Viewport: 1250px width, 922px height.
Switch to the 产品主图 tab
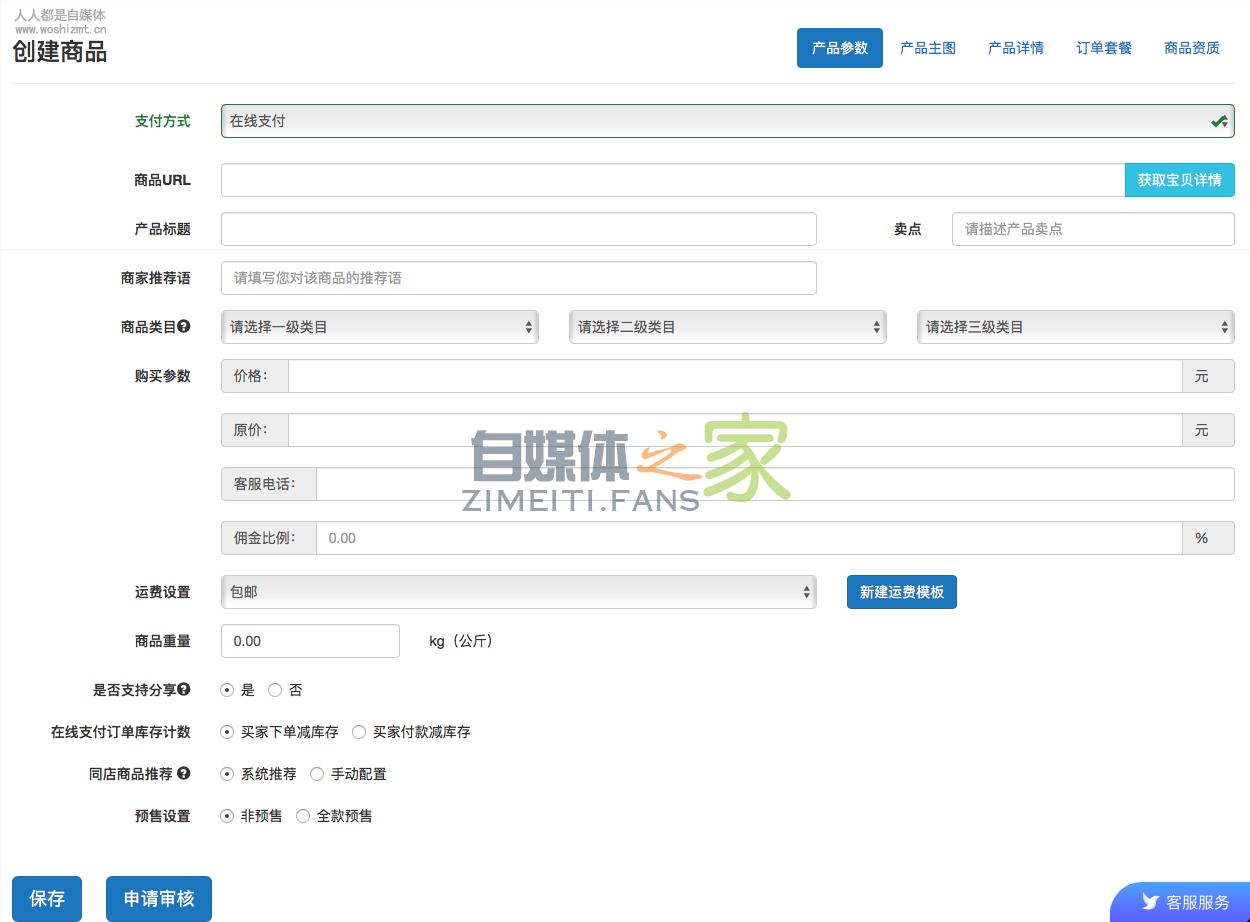coord(927,47)
